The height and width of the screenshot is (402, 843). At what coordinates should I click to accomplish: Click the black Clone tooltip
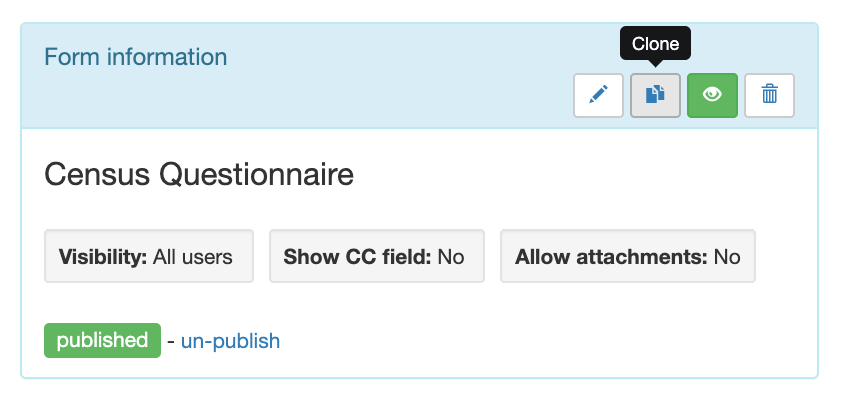[x=655, y=43]
